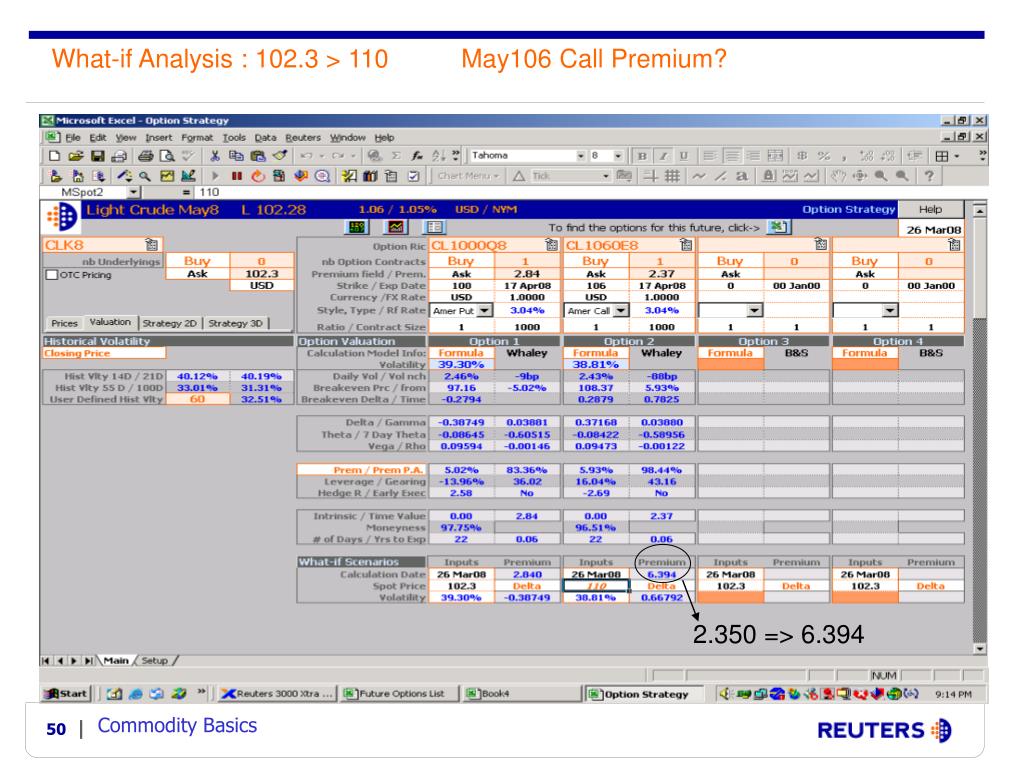Click the orange refresh icon in Reuters toolbar
Image resolution: width=1024 pixels, height=768 pixels.
(x=258, y=176)
